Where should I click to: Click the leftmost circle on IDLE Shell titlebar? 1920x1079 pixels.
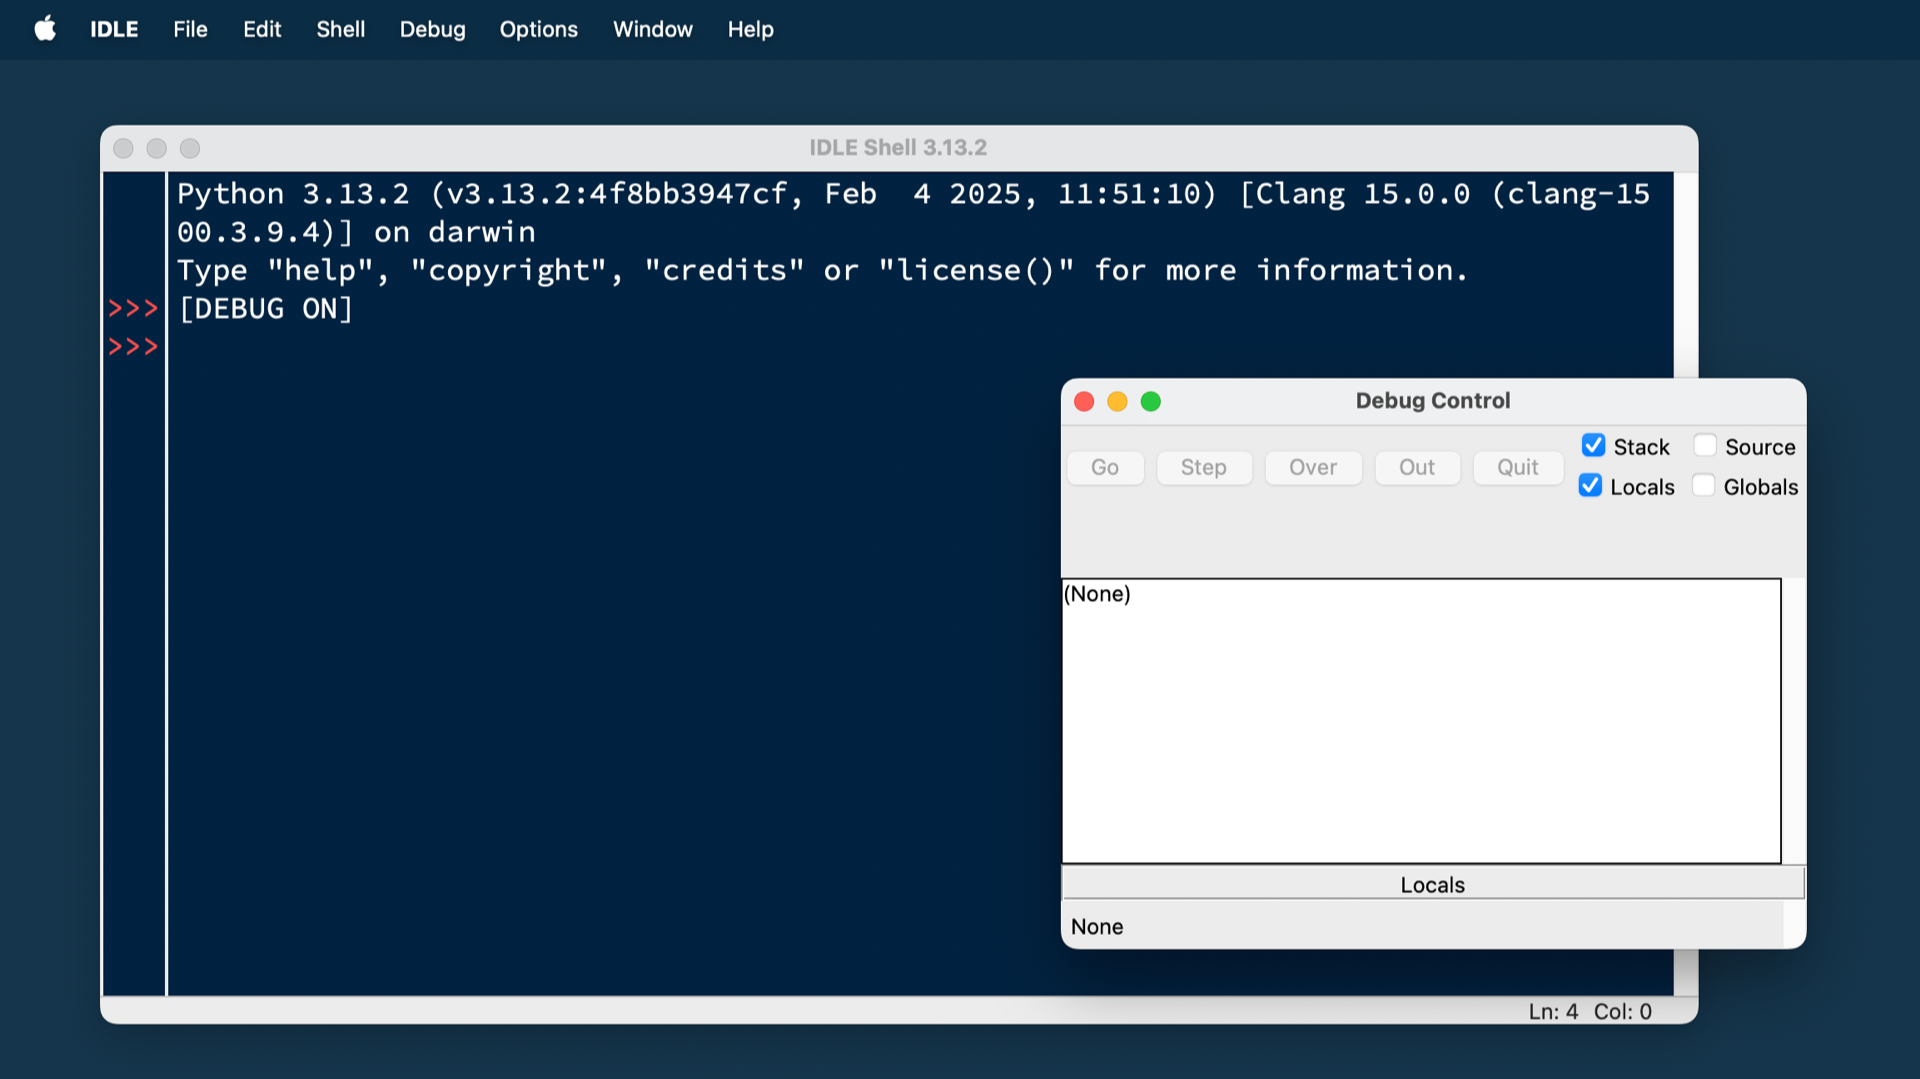(123, 147)
